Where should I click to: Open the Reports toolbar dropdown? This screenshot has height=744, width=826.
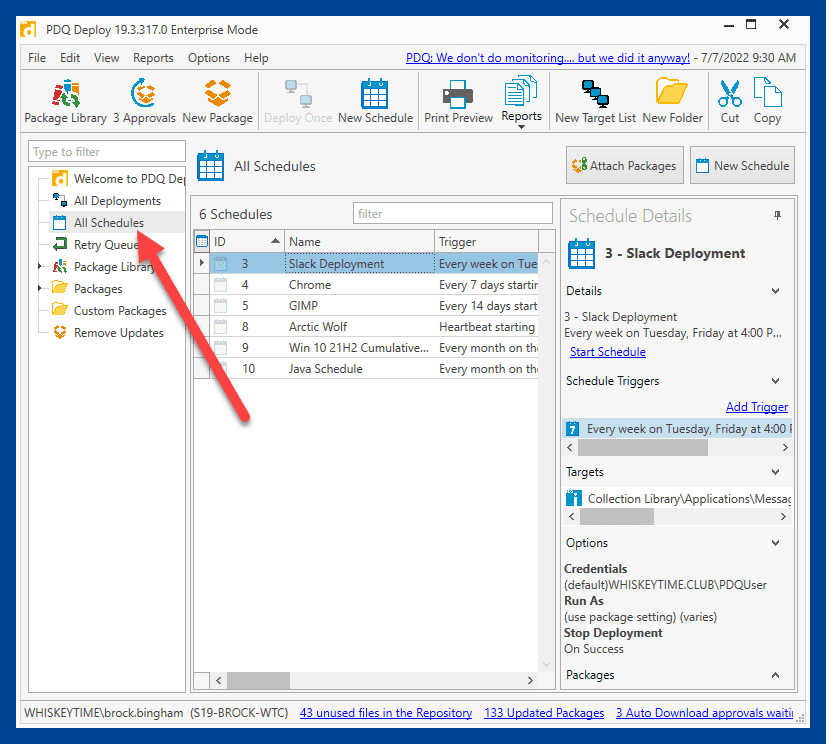pyautogui.click(x=521, y=103)
